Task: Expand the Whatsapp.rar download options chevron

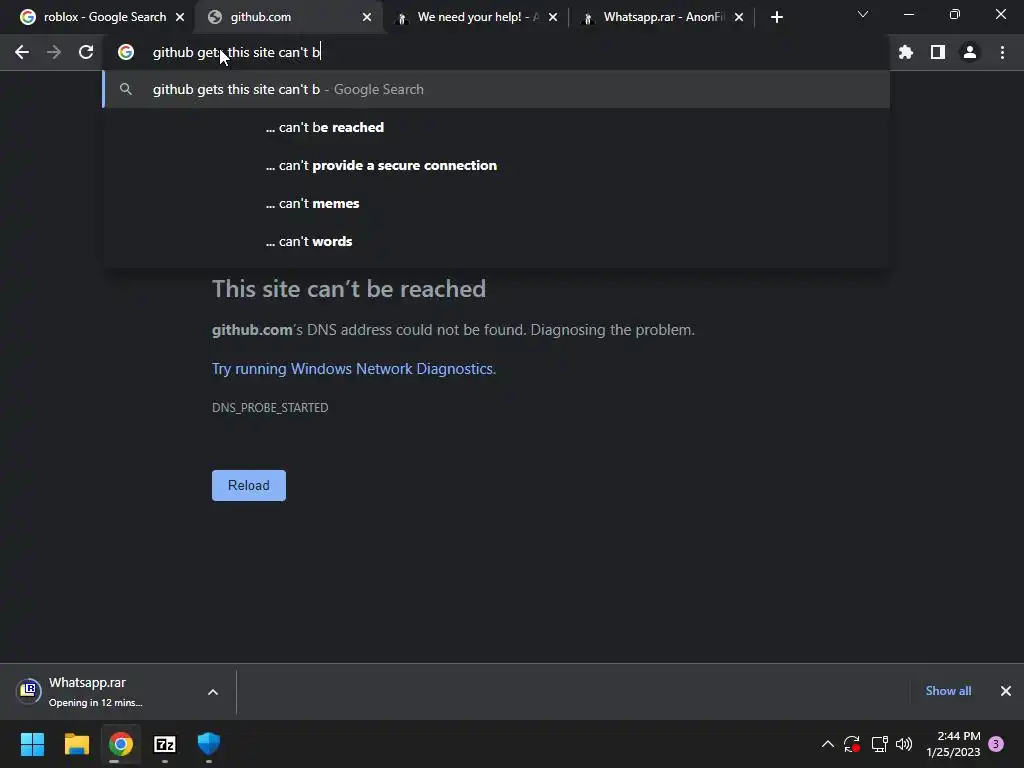Action: tap(213, 692)
